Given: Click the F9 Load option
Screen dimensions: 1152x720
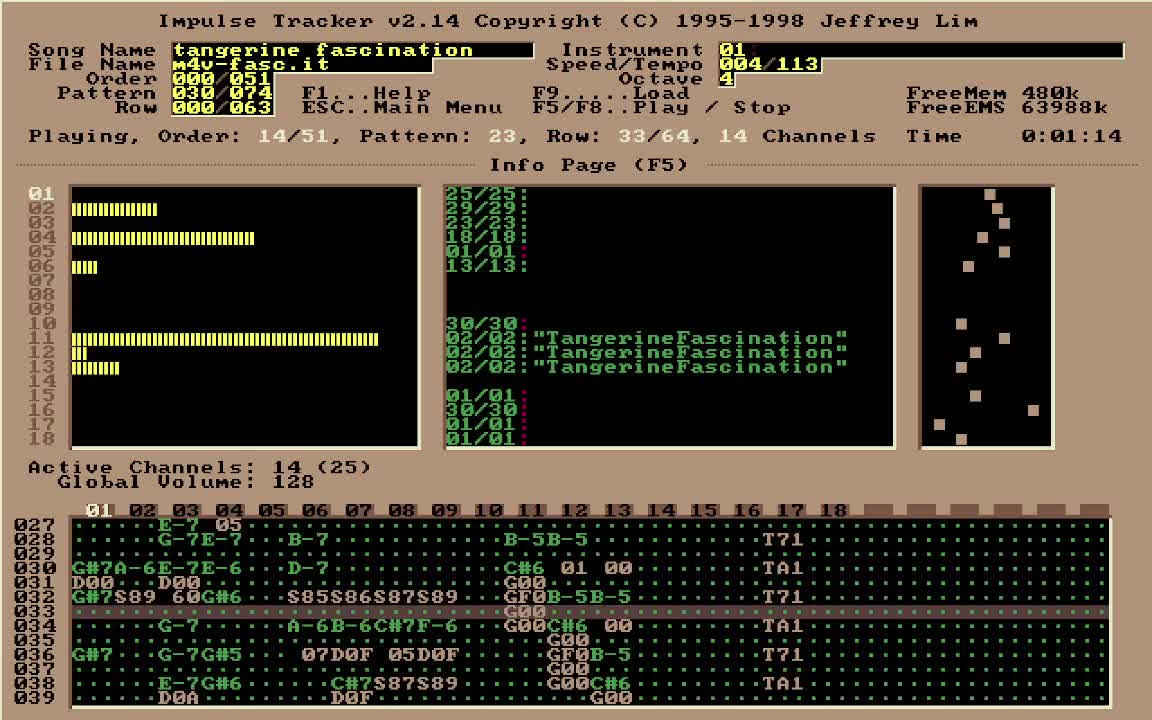Looking at the screenshot, I should click(x=611, y=93).
